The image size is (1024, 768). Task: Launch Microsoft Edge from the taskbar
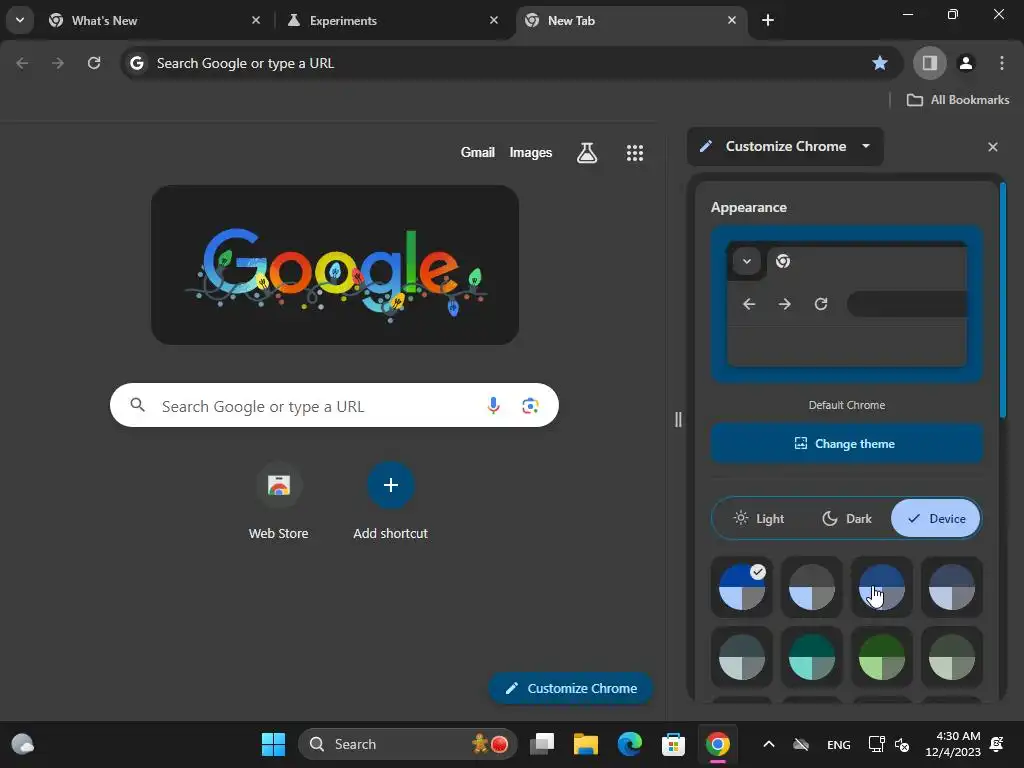pos(630,744)
